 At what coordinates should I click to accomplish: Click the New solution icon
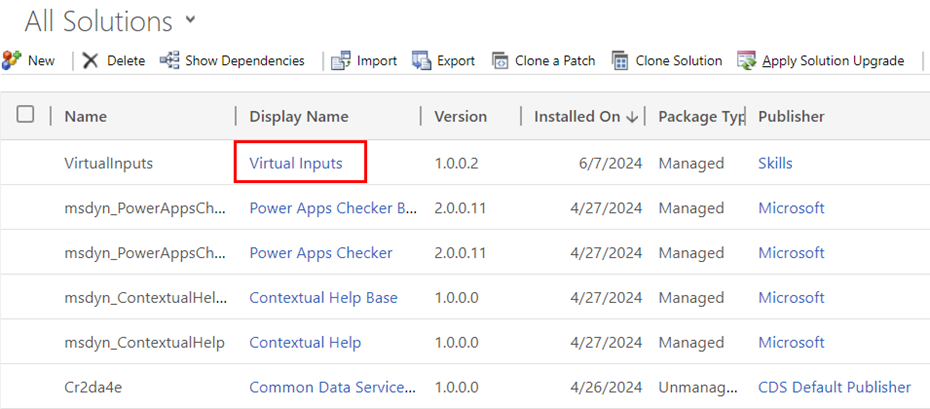(x=12, y=61)
